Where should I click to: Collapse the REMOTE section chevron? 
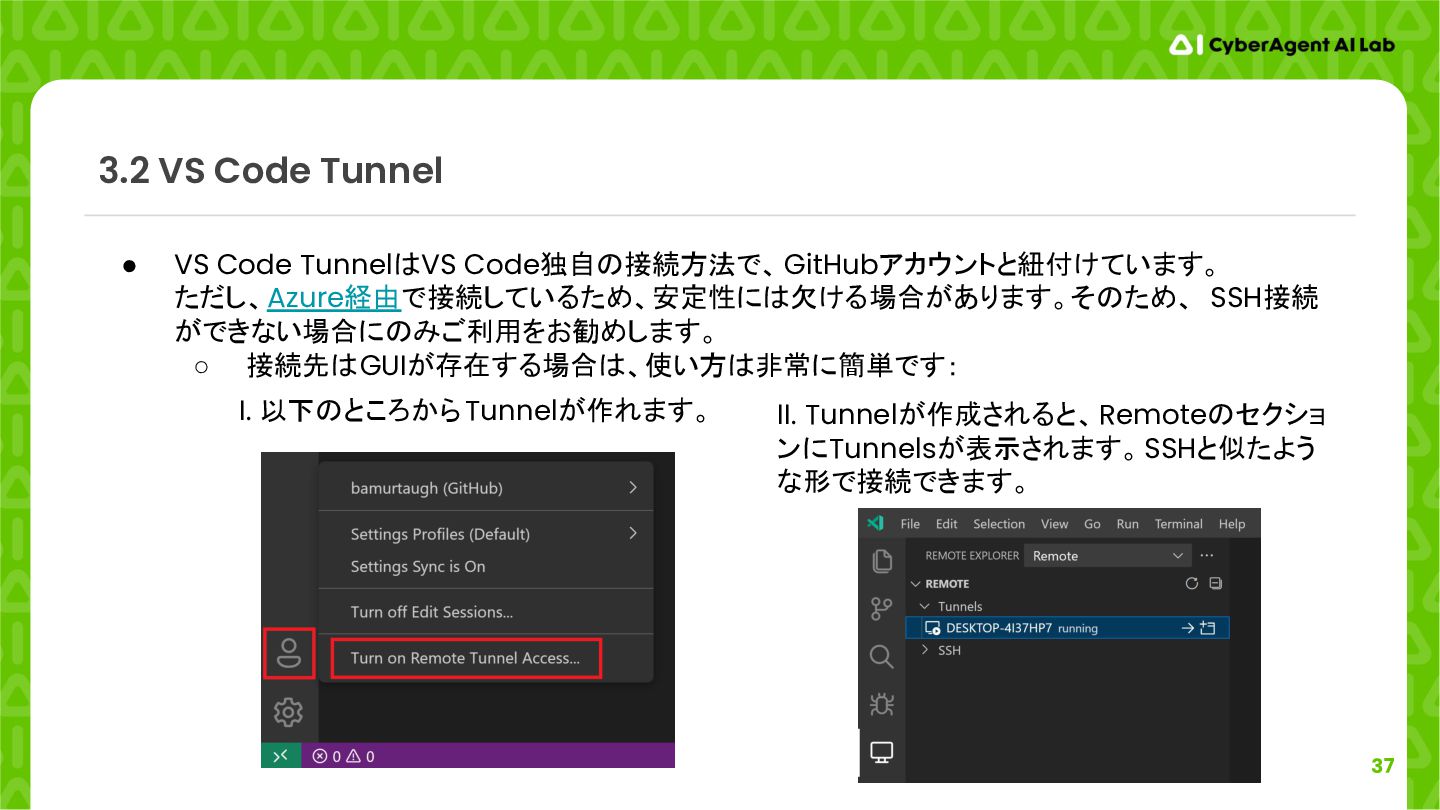(914, 584)
